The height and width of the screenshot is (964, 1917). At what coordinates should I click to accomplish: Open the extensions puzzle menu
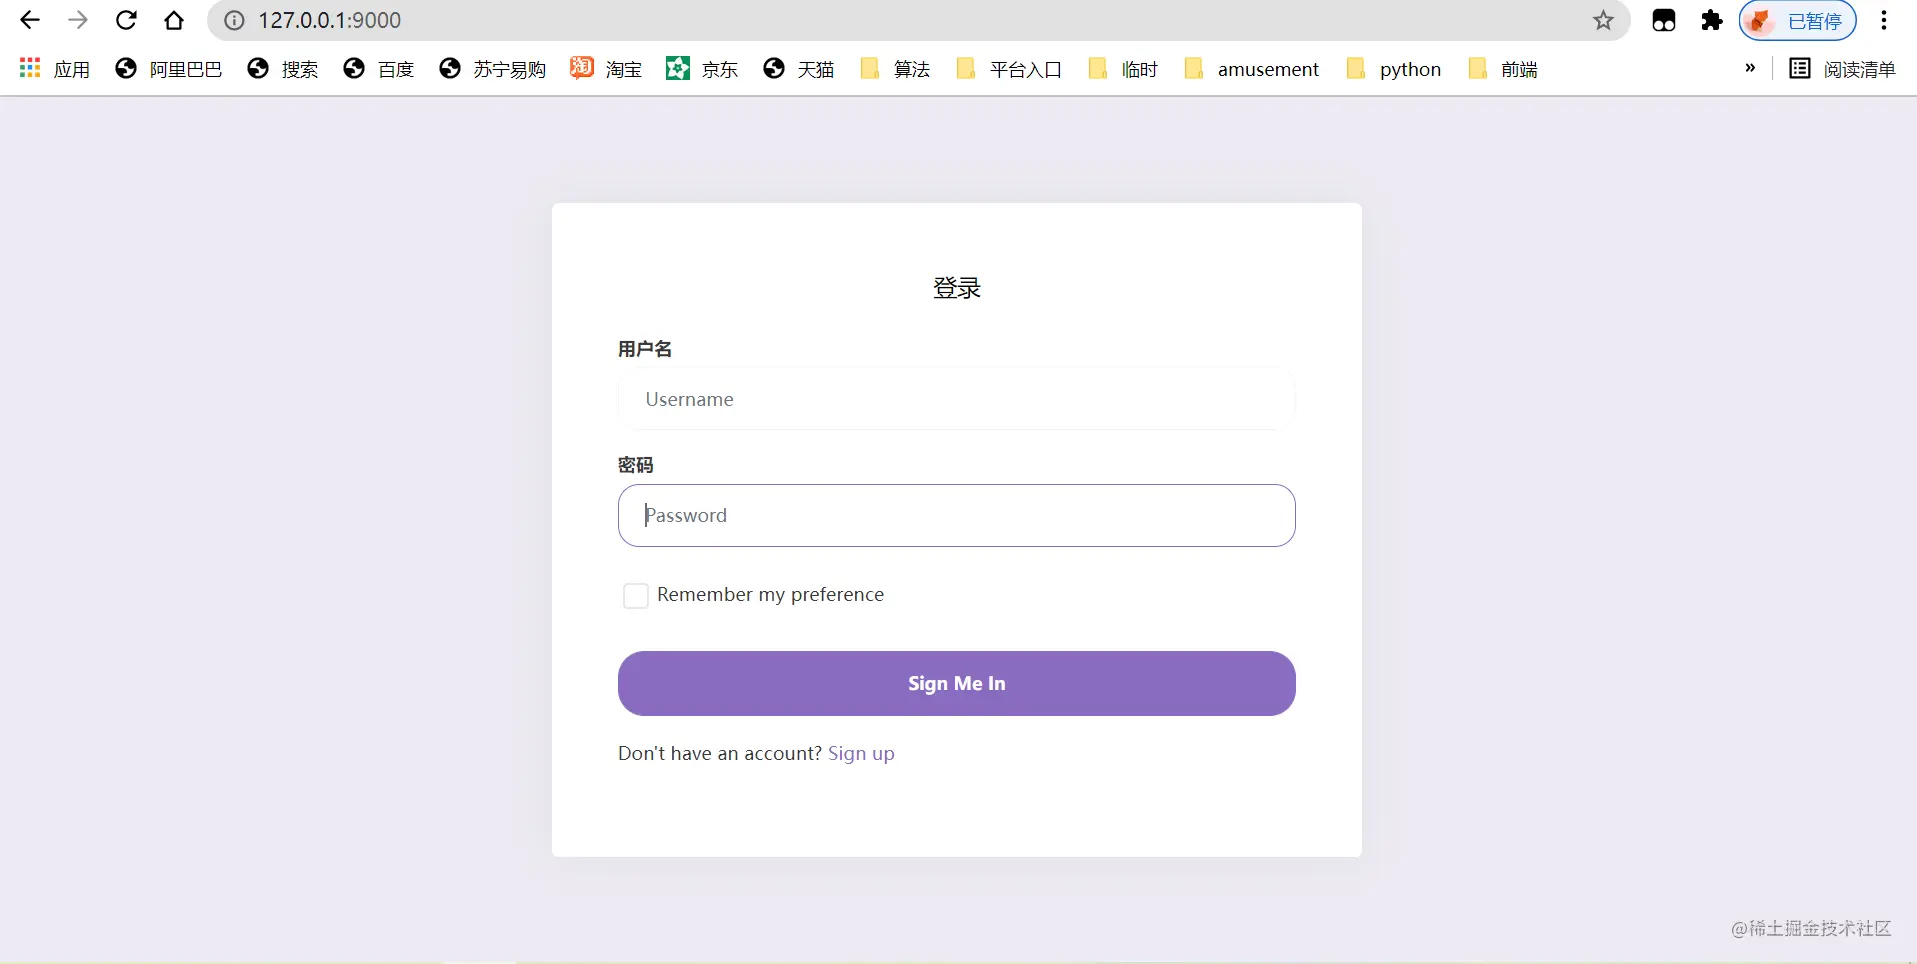pyautogui.click(x=1712, y=20)
